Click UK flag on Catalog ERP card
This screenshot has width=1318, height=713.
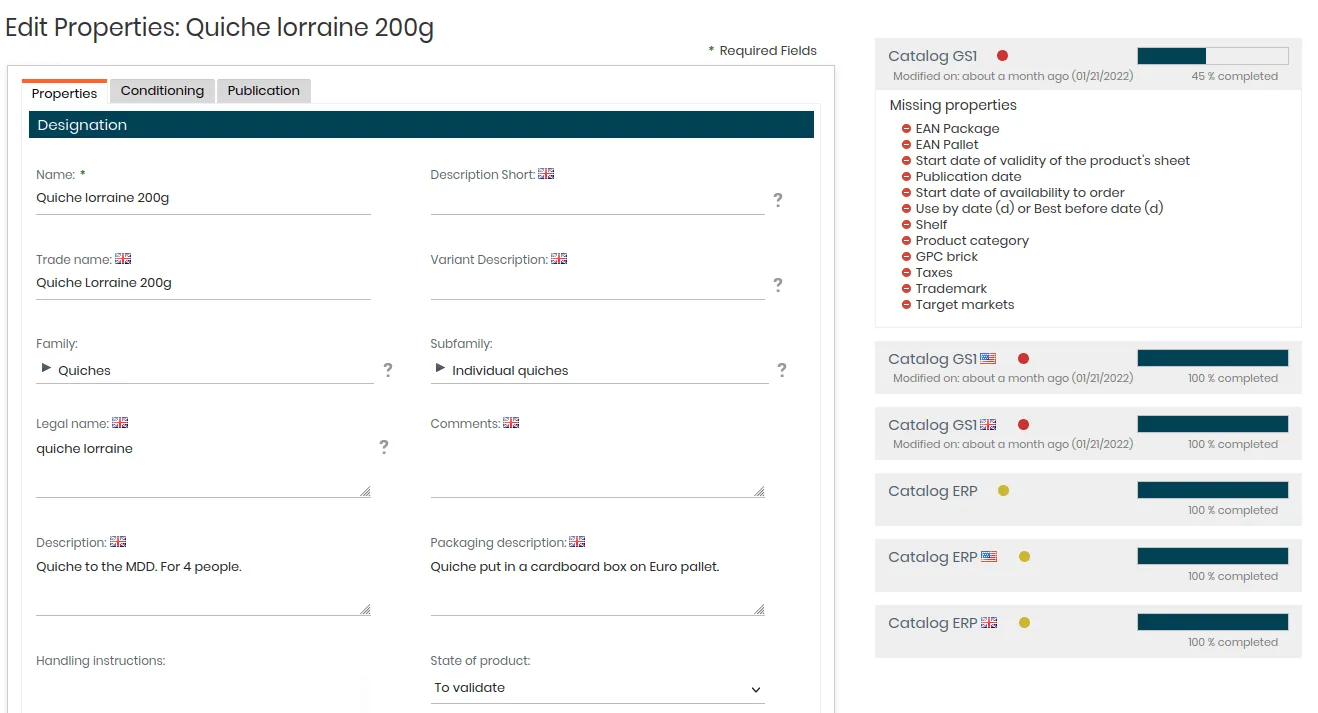[989, 622]
